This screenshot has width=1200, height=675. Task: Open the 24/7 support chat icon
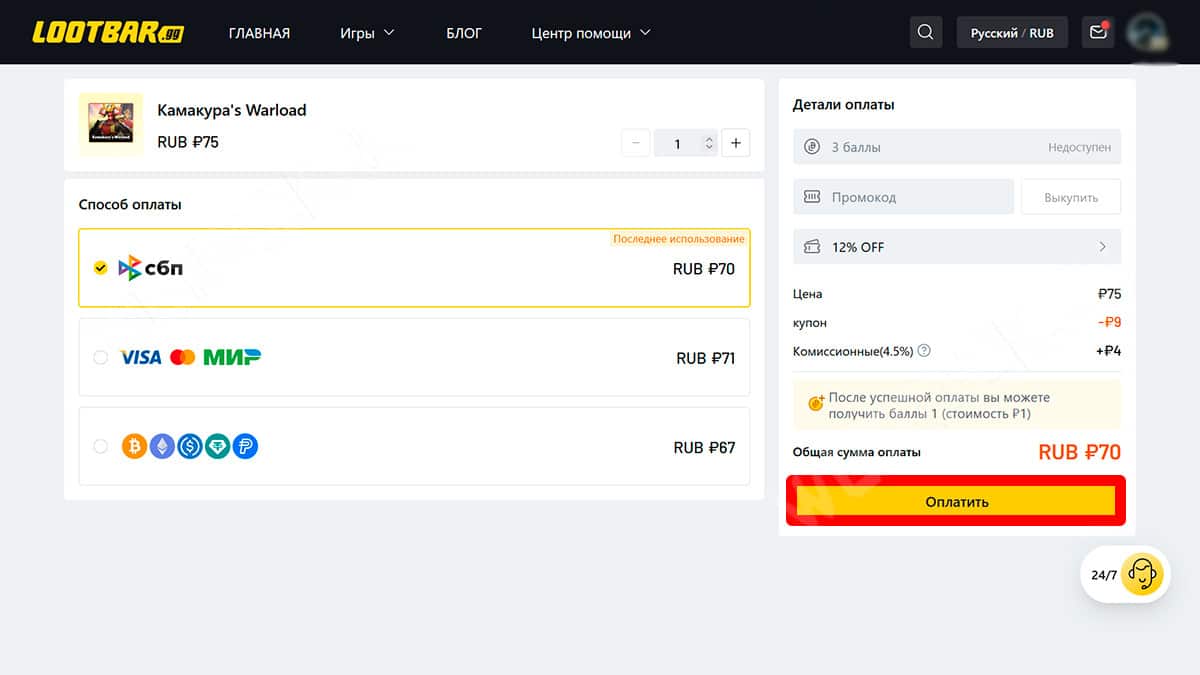coord(1141,575)
